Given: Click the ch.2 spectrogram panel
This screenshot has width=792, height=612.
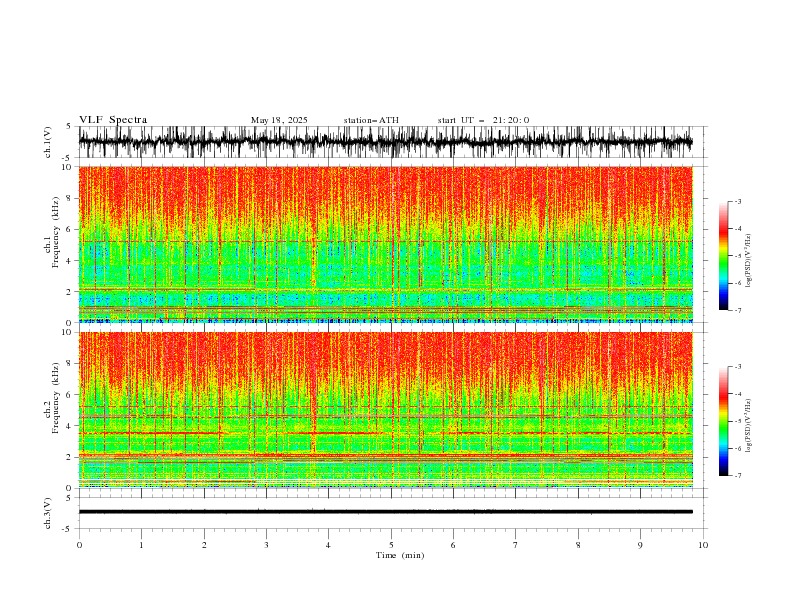Looking at the screenshot, I should tap(386, 410).
